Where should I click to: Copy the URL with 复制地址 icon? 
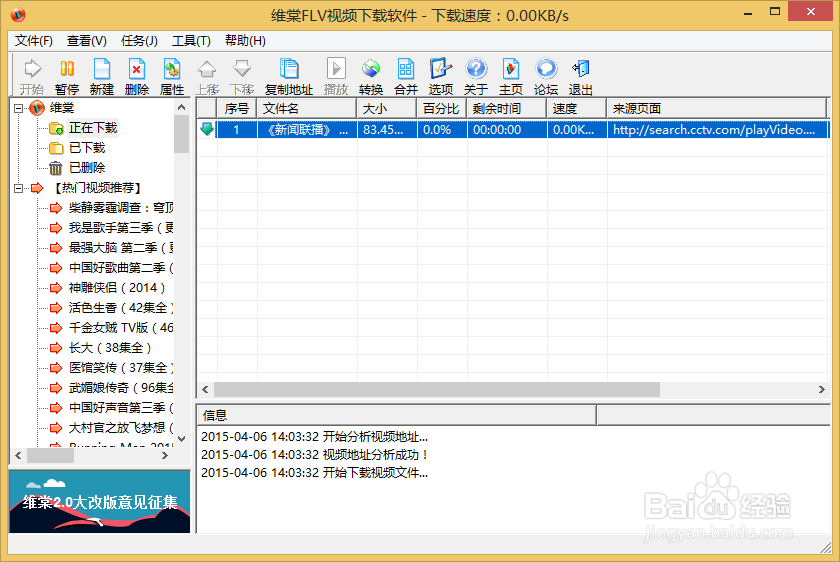click(x=289, y=76)
